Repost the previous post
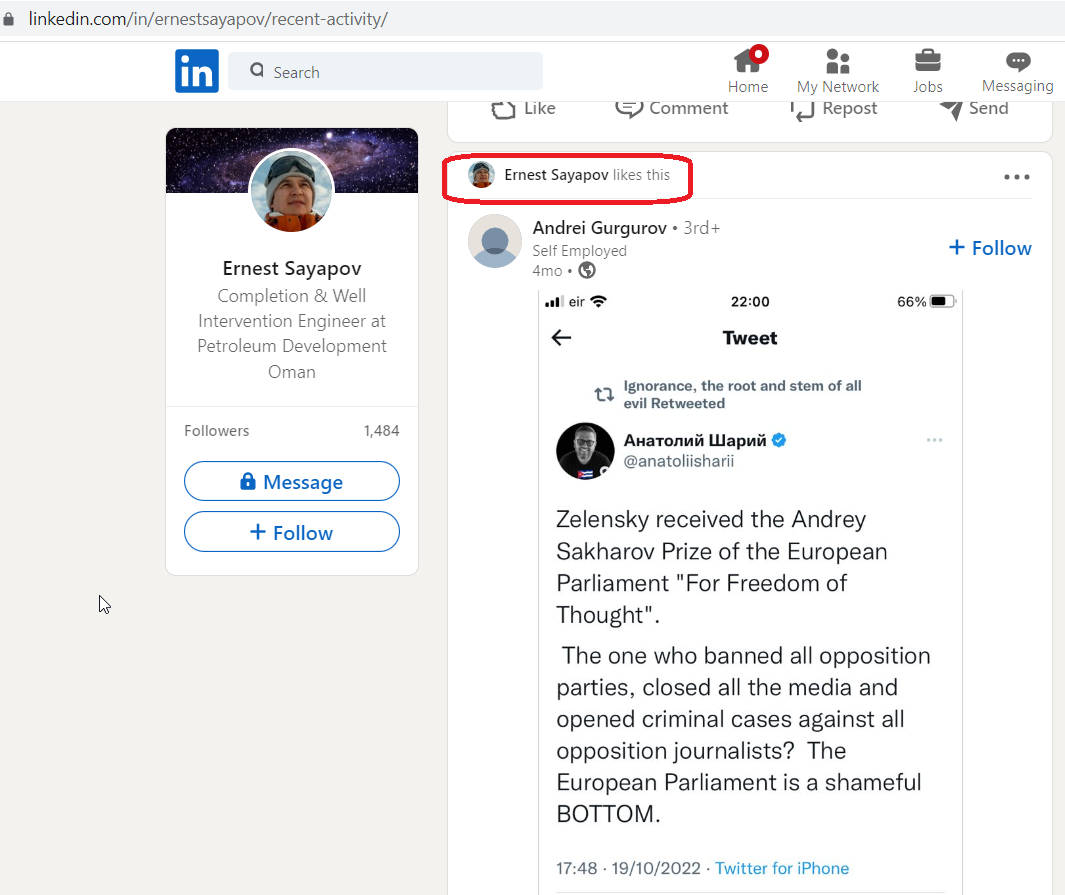This screenshot has width=1065, height=895. tap(833, 109)
